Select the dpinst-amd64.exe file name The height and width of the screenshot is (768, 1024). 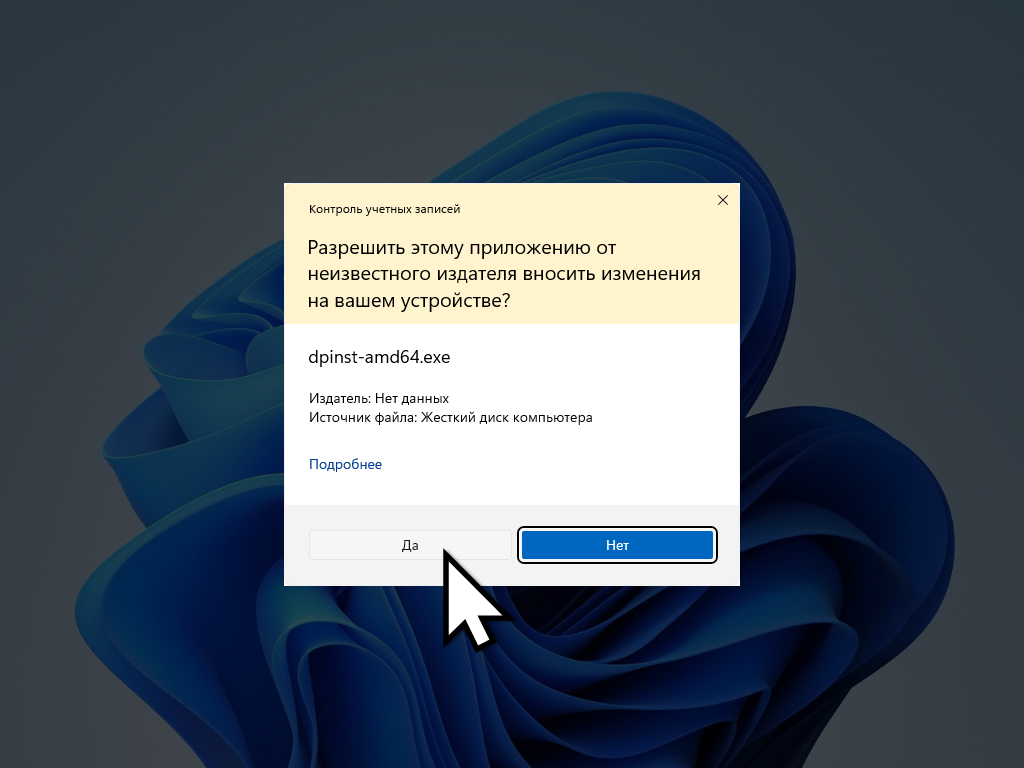click(379, 357)
